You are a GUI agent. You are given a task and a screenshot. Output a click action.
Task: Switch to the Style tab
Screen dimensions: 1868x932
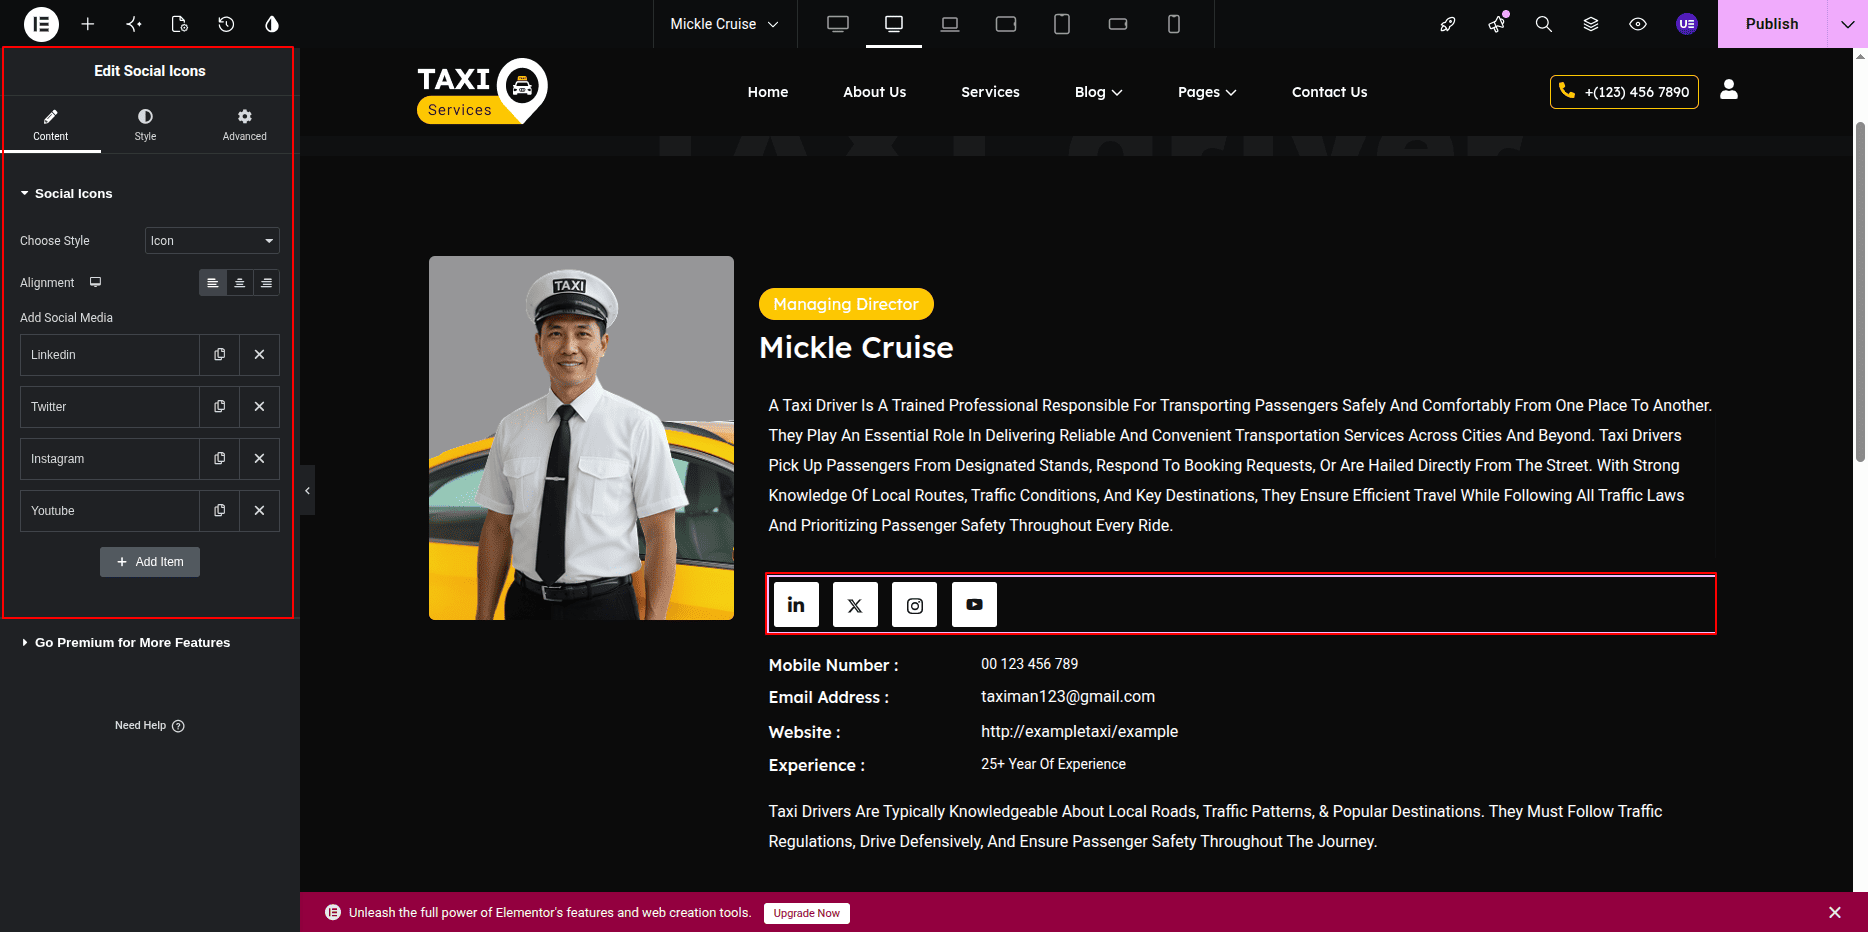point(146,125)
